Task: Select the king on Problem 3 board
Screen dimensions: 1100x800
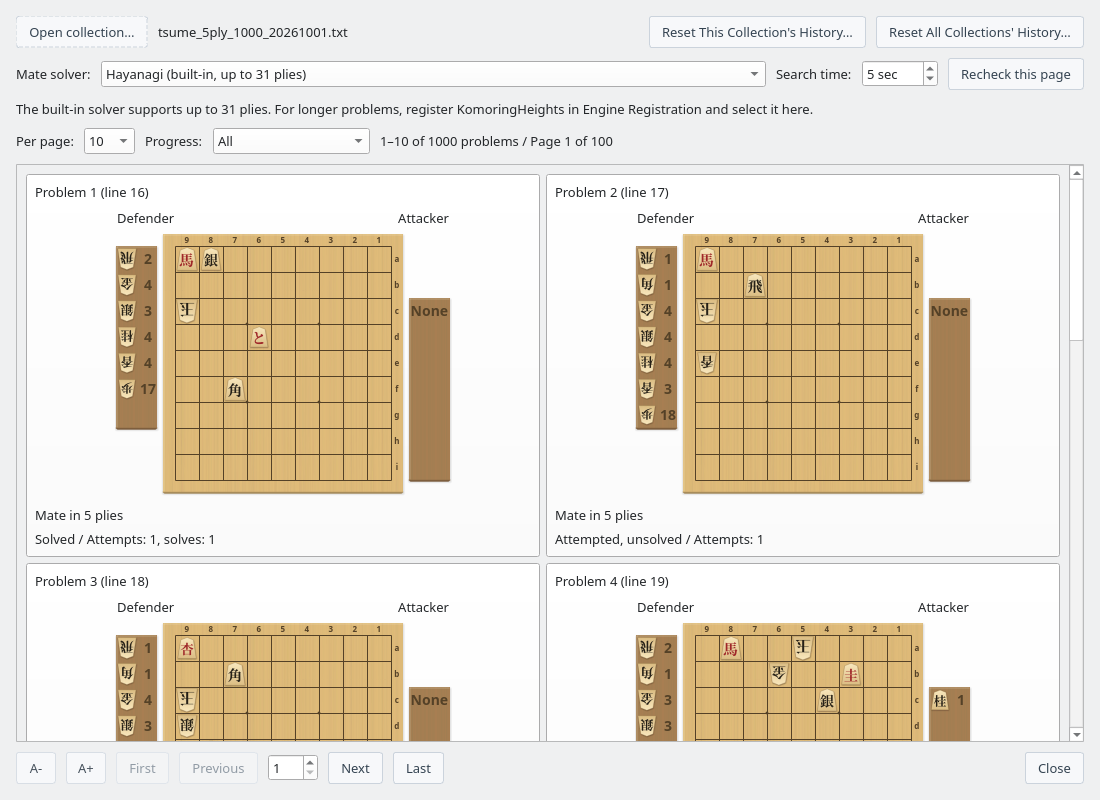Action: 187,700
